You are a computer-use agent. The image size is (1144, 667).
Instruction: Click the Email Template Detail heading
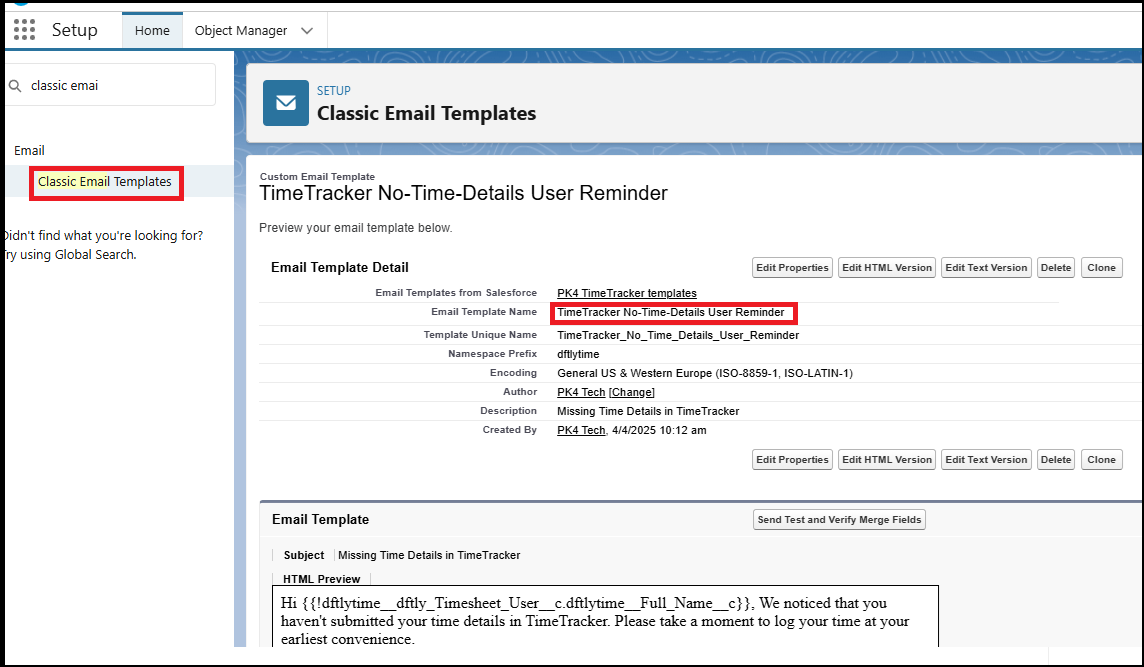[x=339, y=268]
